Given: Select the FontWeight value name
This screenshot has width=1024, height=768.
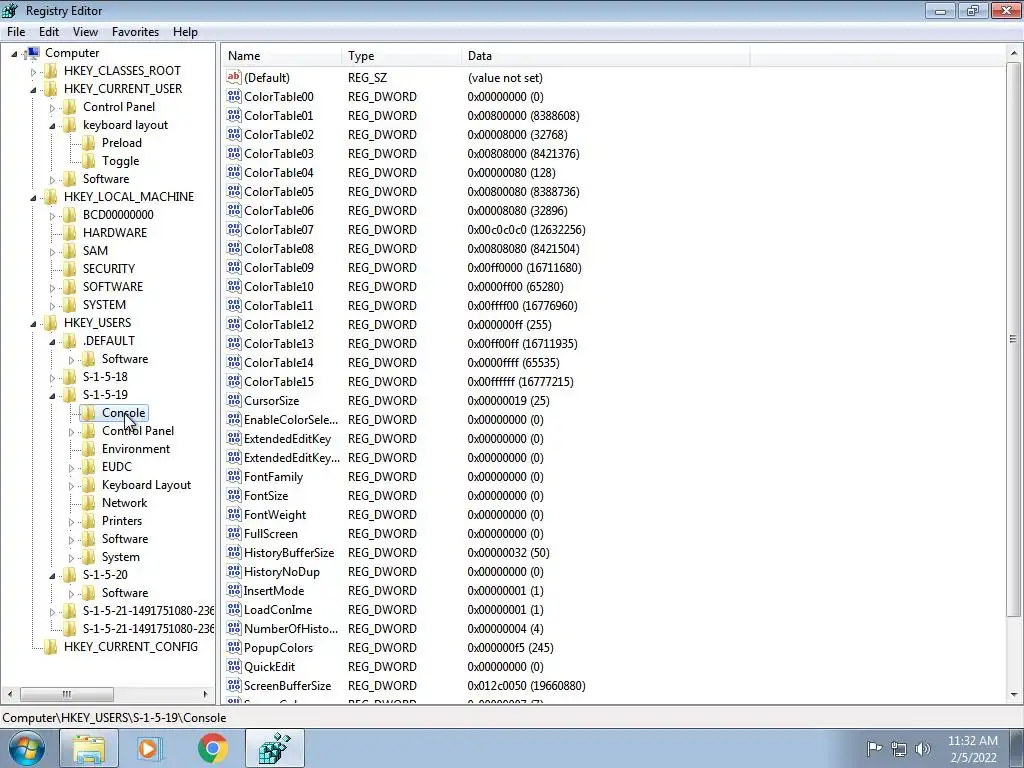Looking at the screenshot, I should [275, 515].
